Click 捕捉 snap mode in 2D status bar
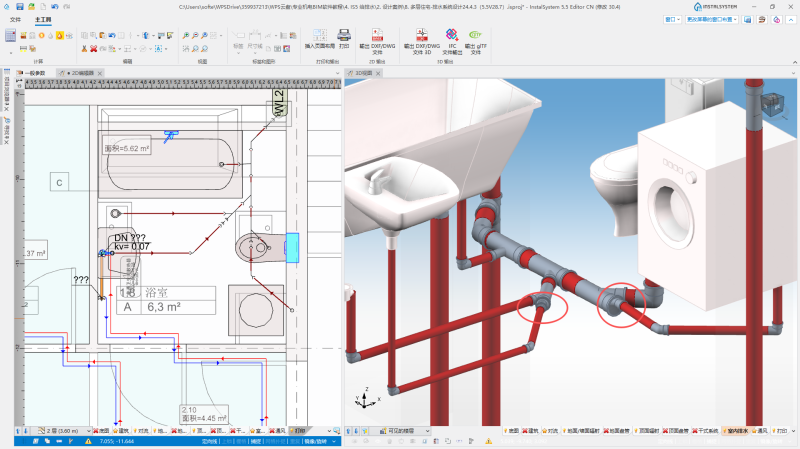The width and height of the screenshot is (800, 449). point(256,441)
